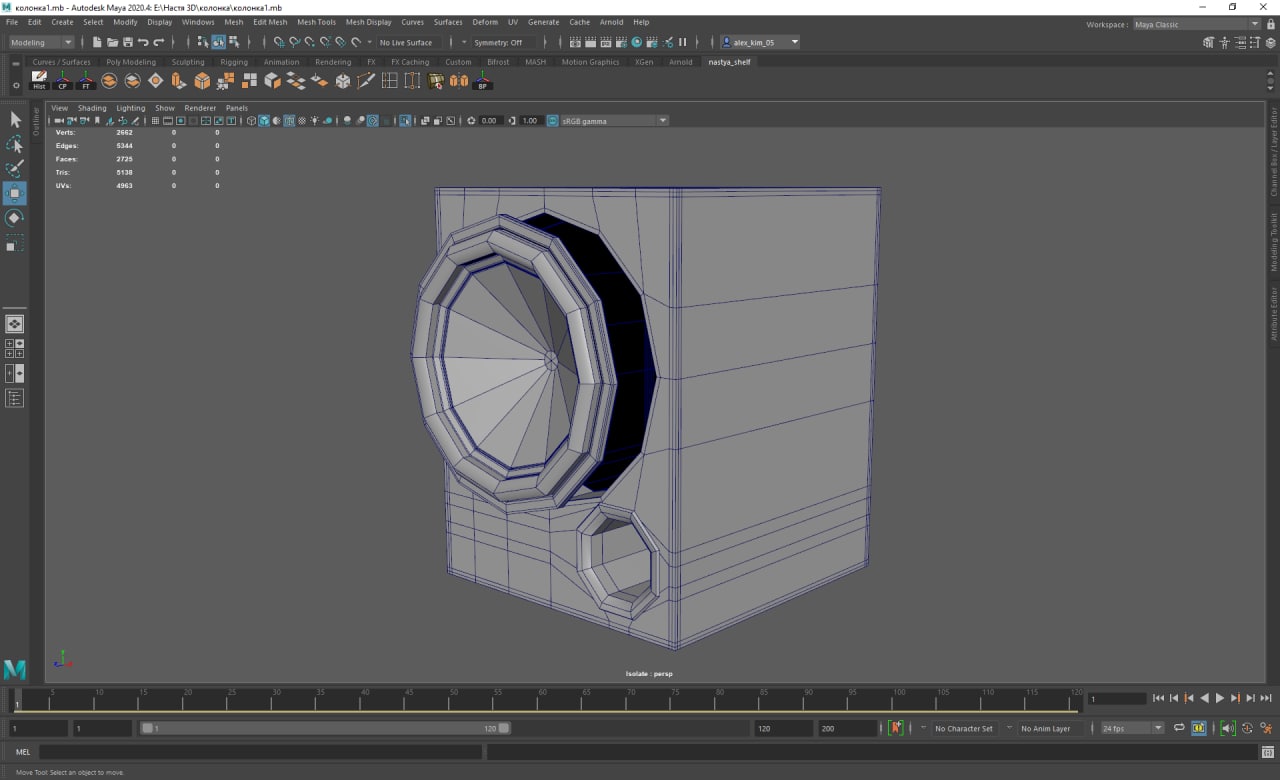
Task: Open the Attribute Editor side tab
Action: click(x=1274, y=313)
